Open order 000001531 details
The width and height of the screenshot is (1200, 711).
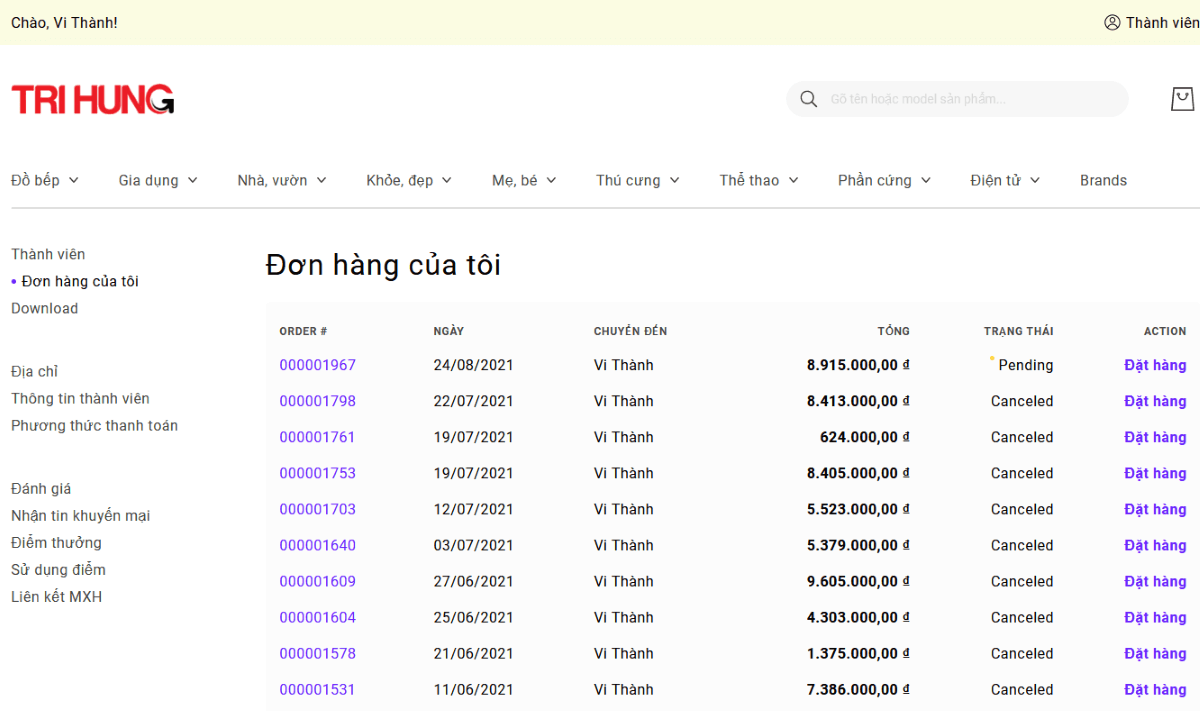coord(317,689)
